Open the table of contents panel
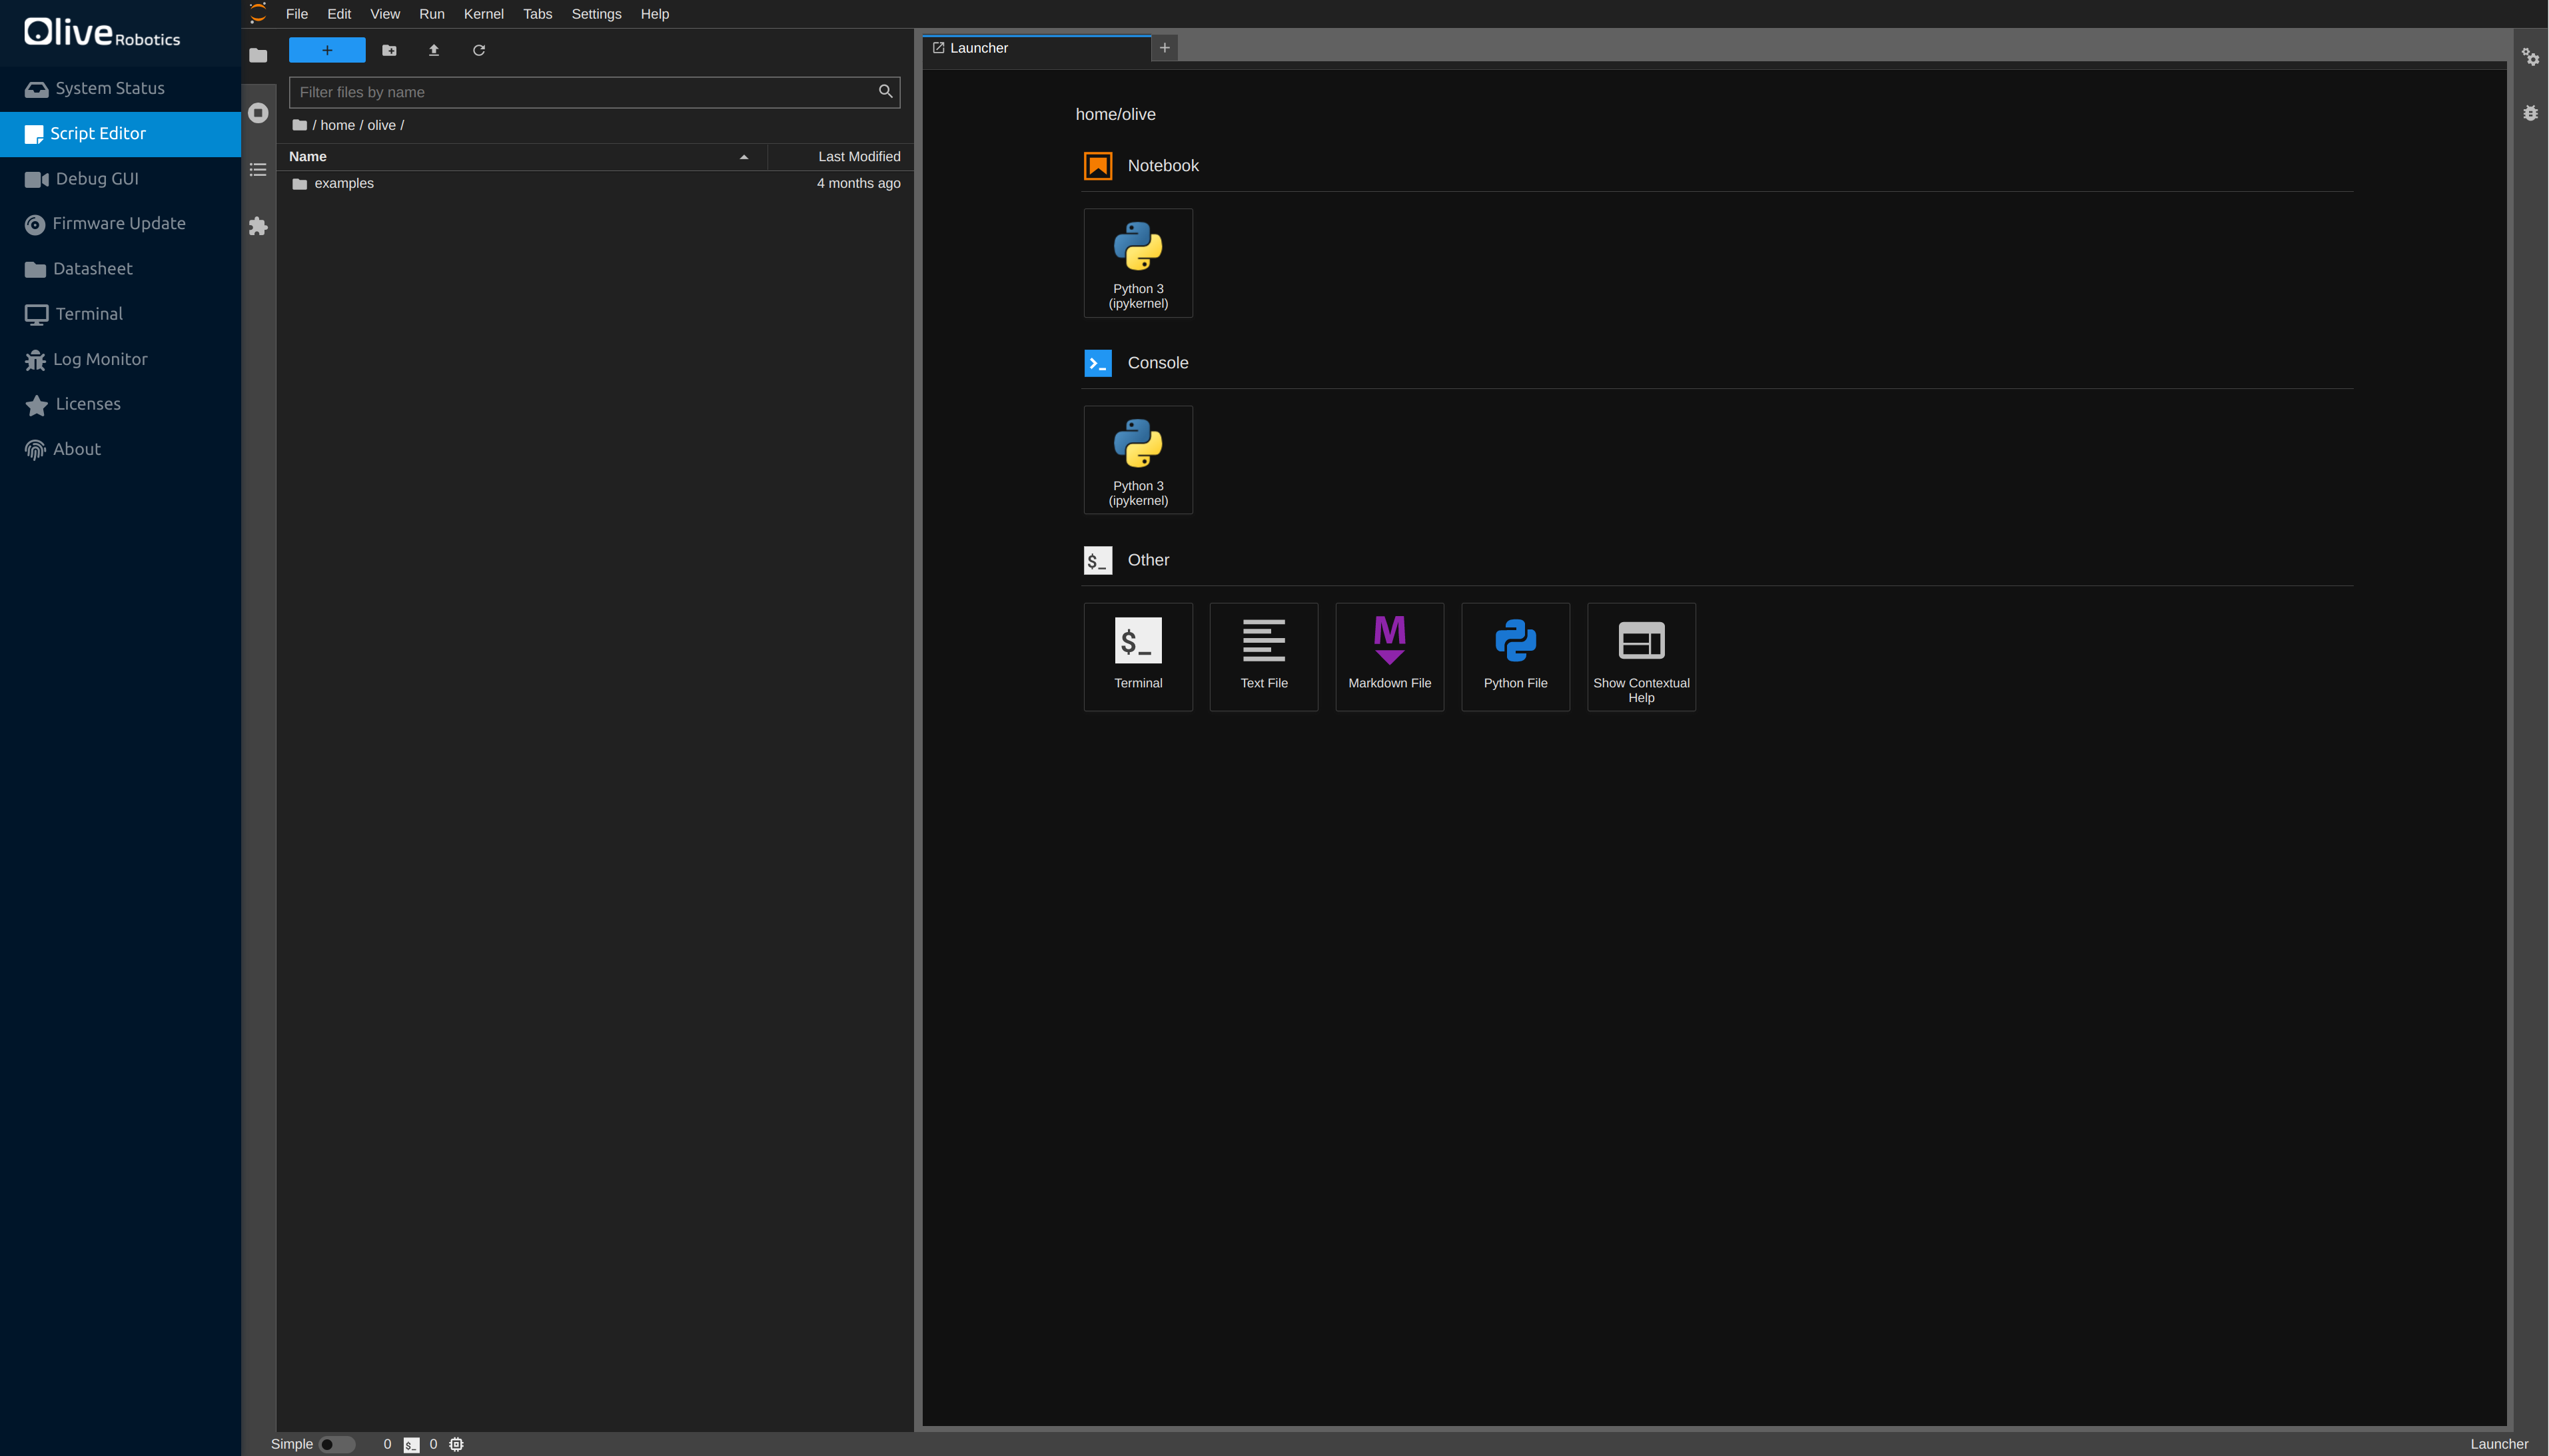Screen dimensions: 2549x1456 click(258, 169)
